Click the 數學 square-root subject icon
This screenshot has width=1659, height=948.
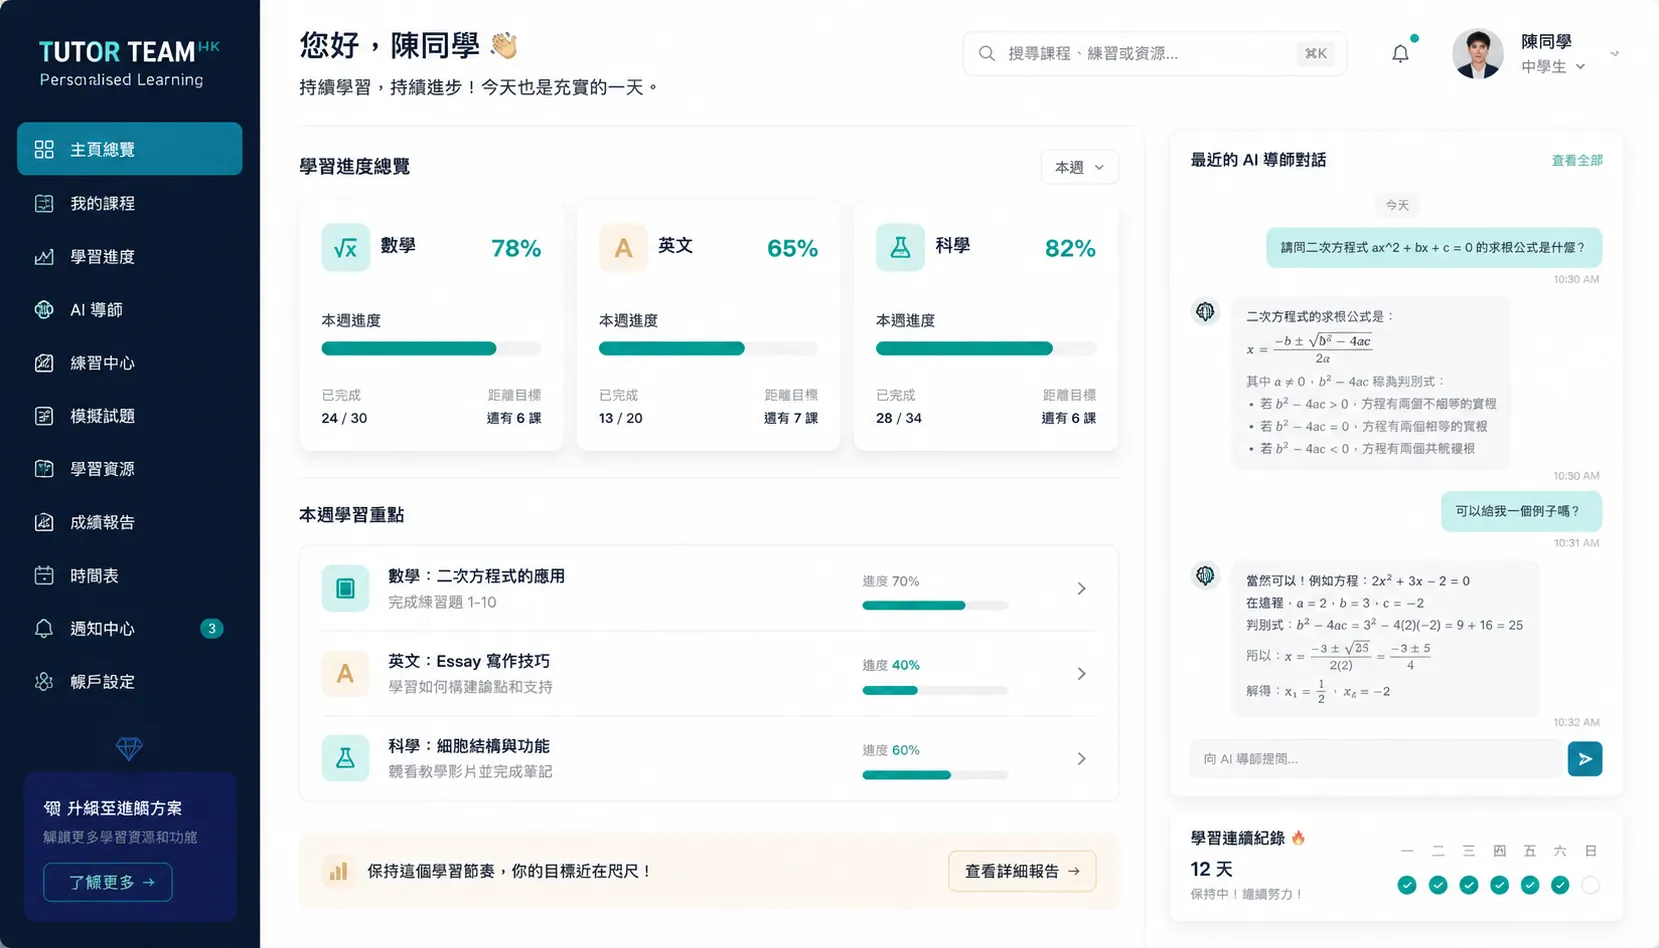(345, 248)
